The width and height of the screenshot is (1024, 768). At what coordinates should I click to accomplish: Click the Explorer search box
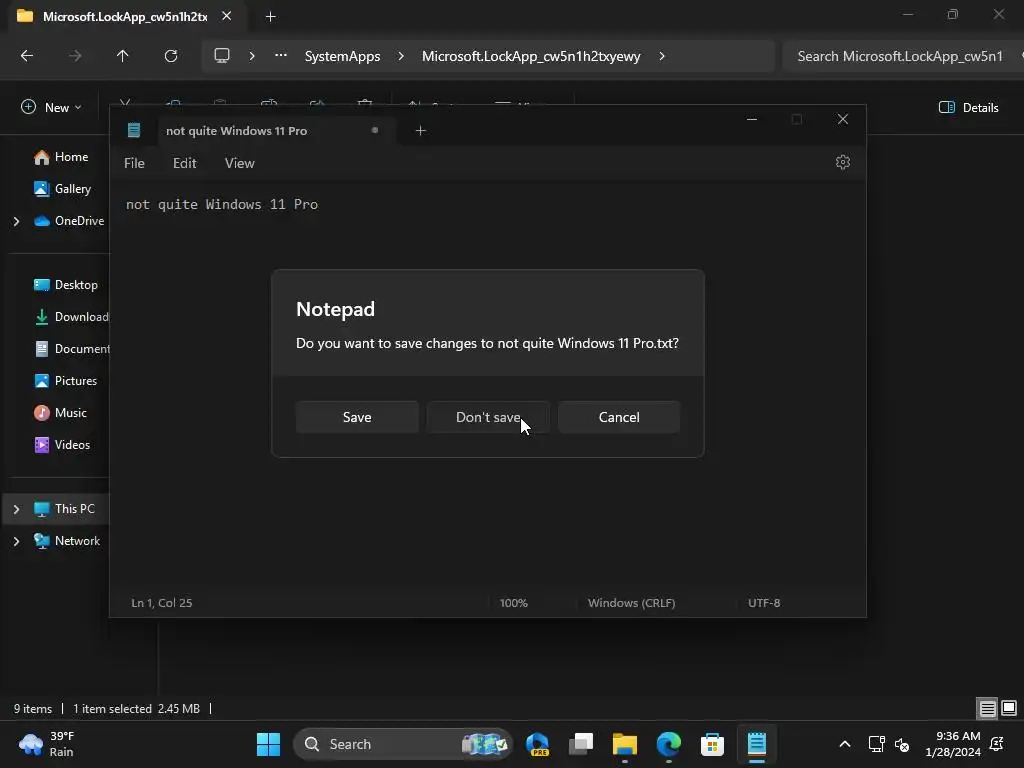tap(903, 56)
